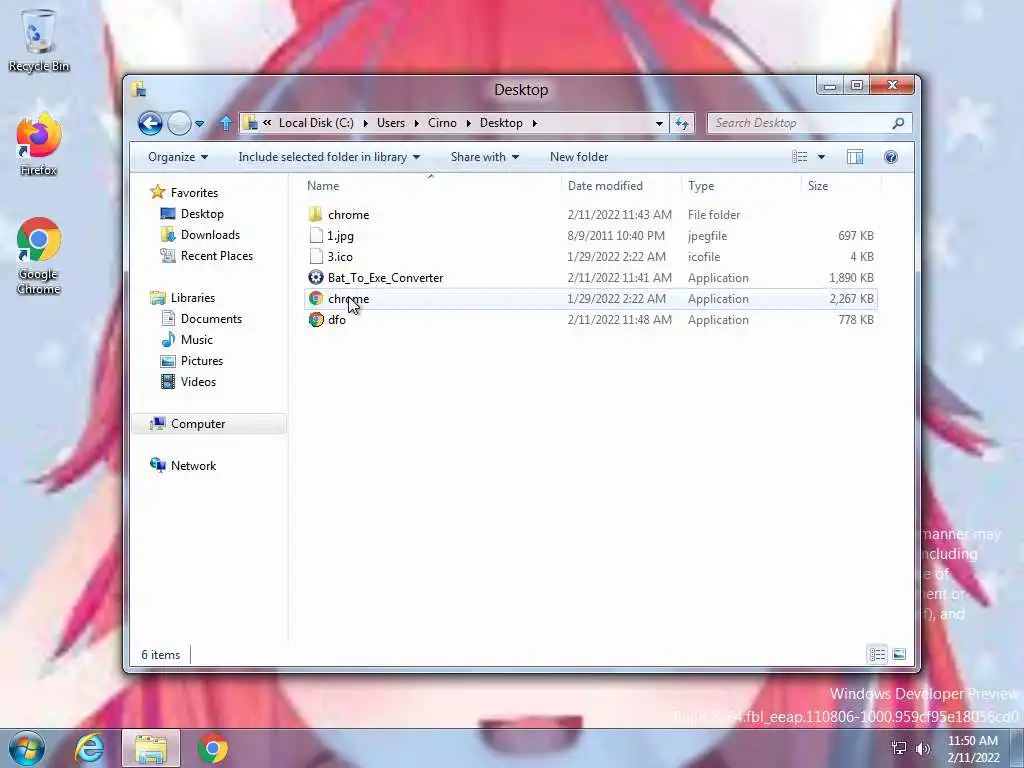Click the search magnifier icon
1024x768 pixels.
(x=899, y=123)
